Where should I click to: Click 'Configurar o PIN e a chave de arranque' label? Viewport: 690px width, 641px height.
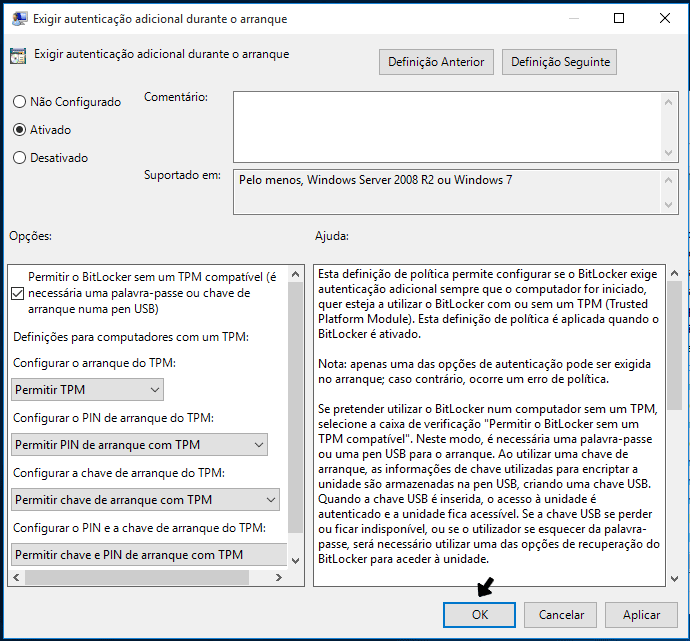coord(139,528)
